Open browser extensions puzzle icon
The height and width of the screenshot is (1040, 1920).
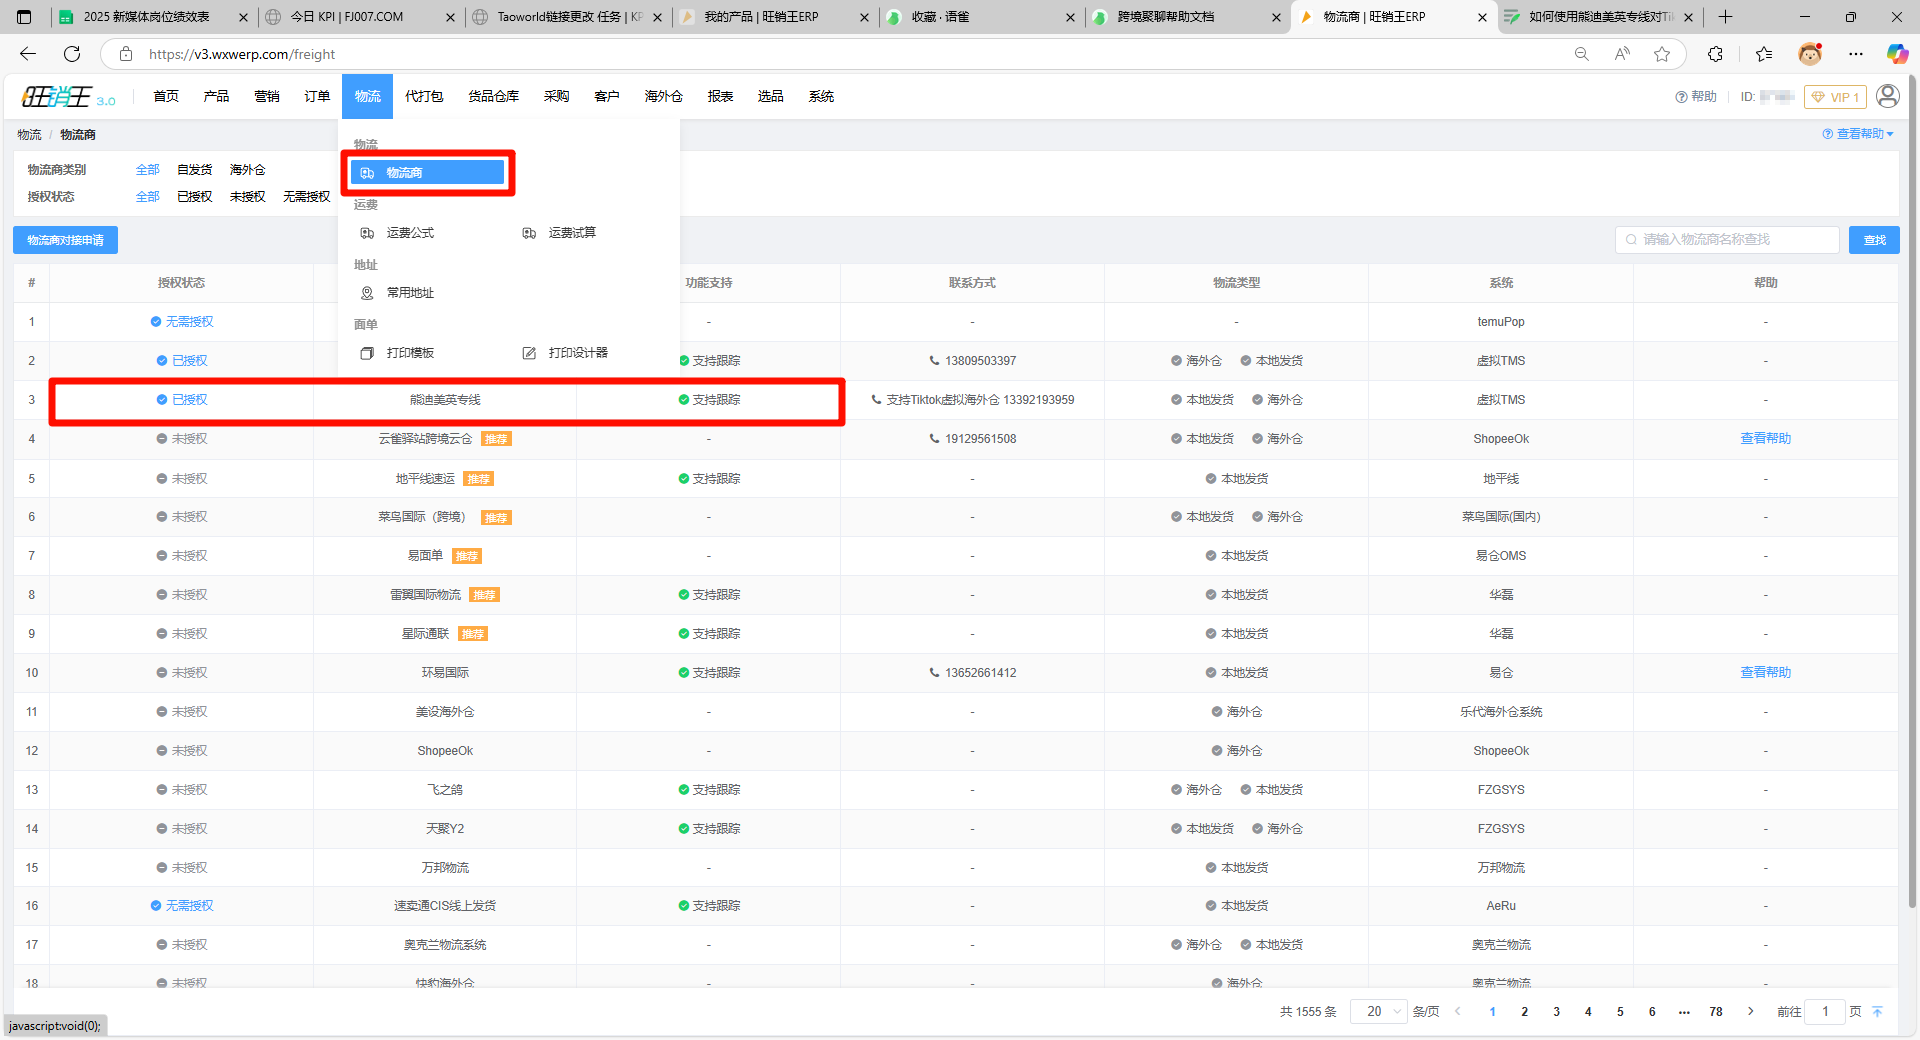click(1716, 54)
